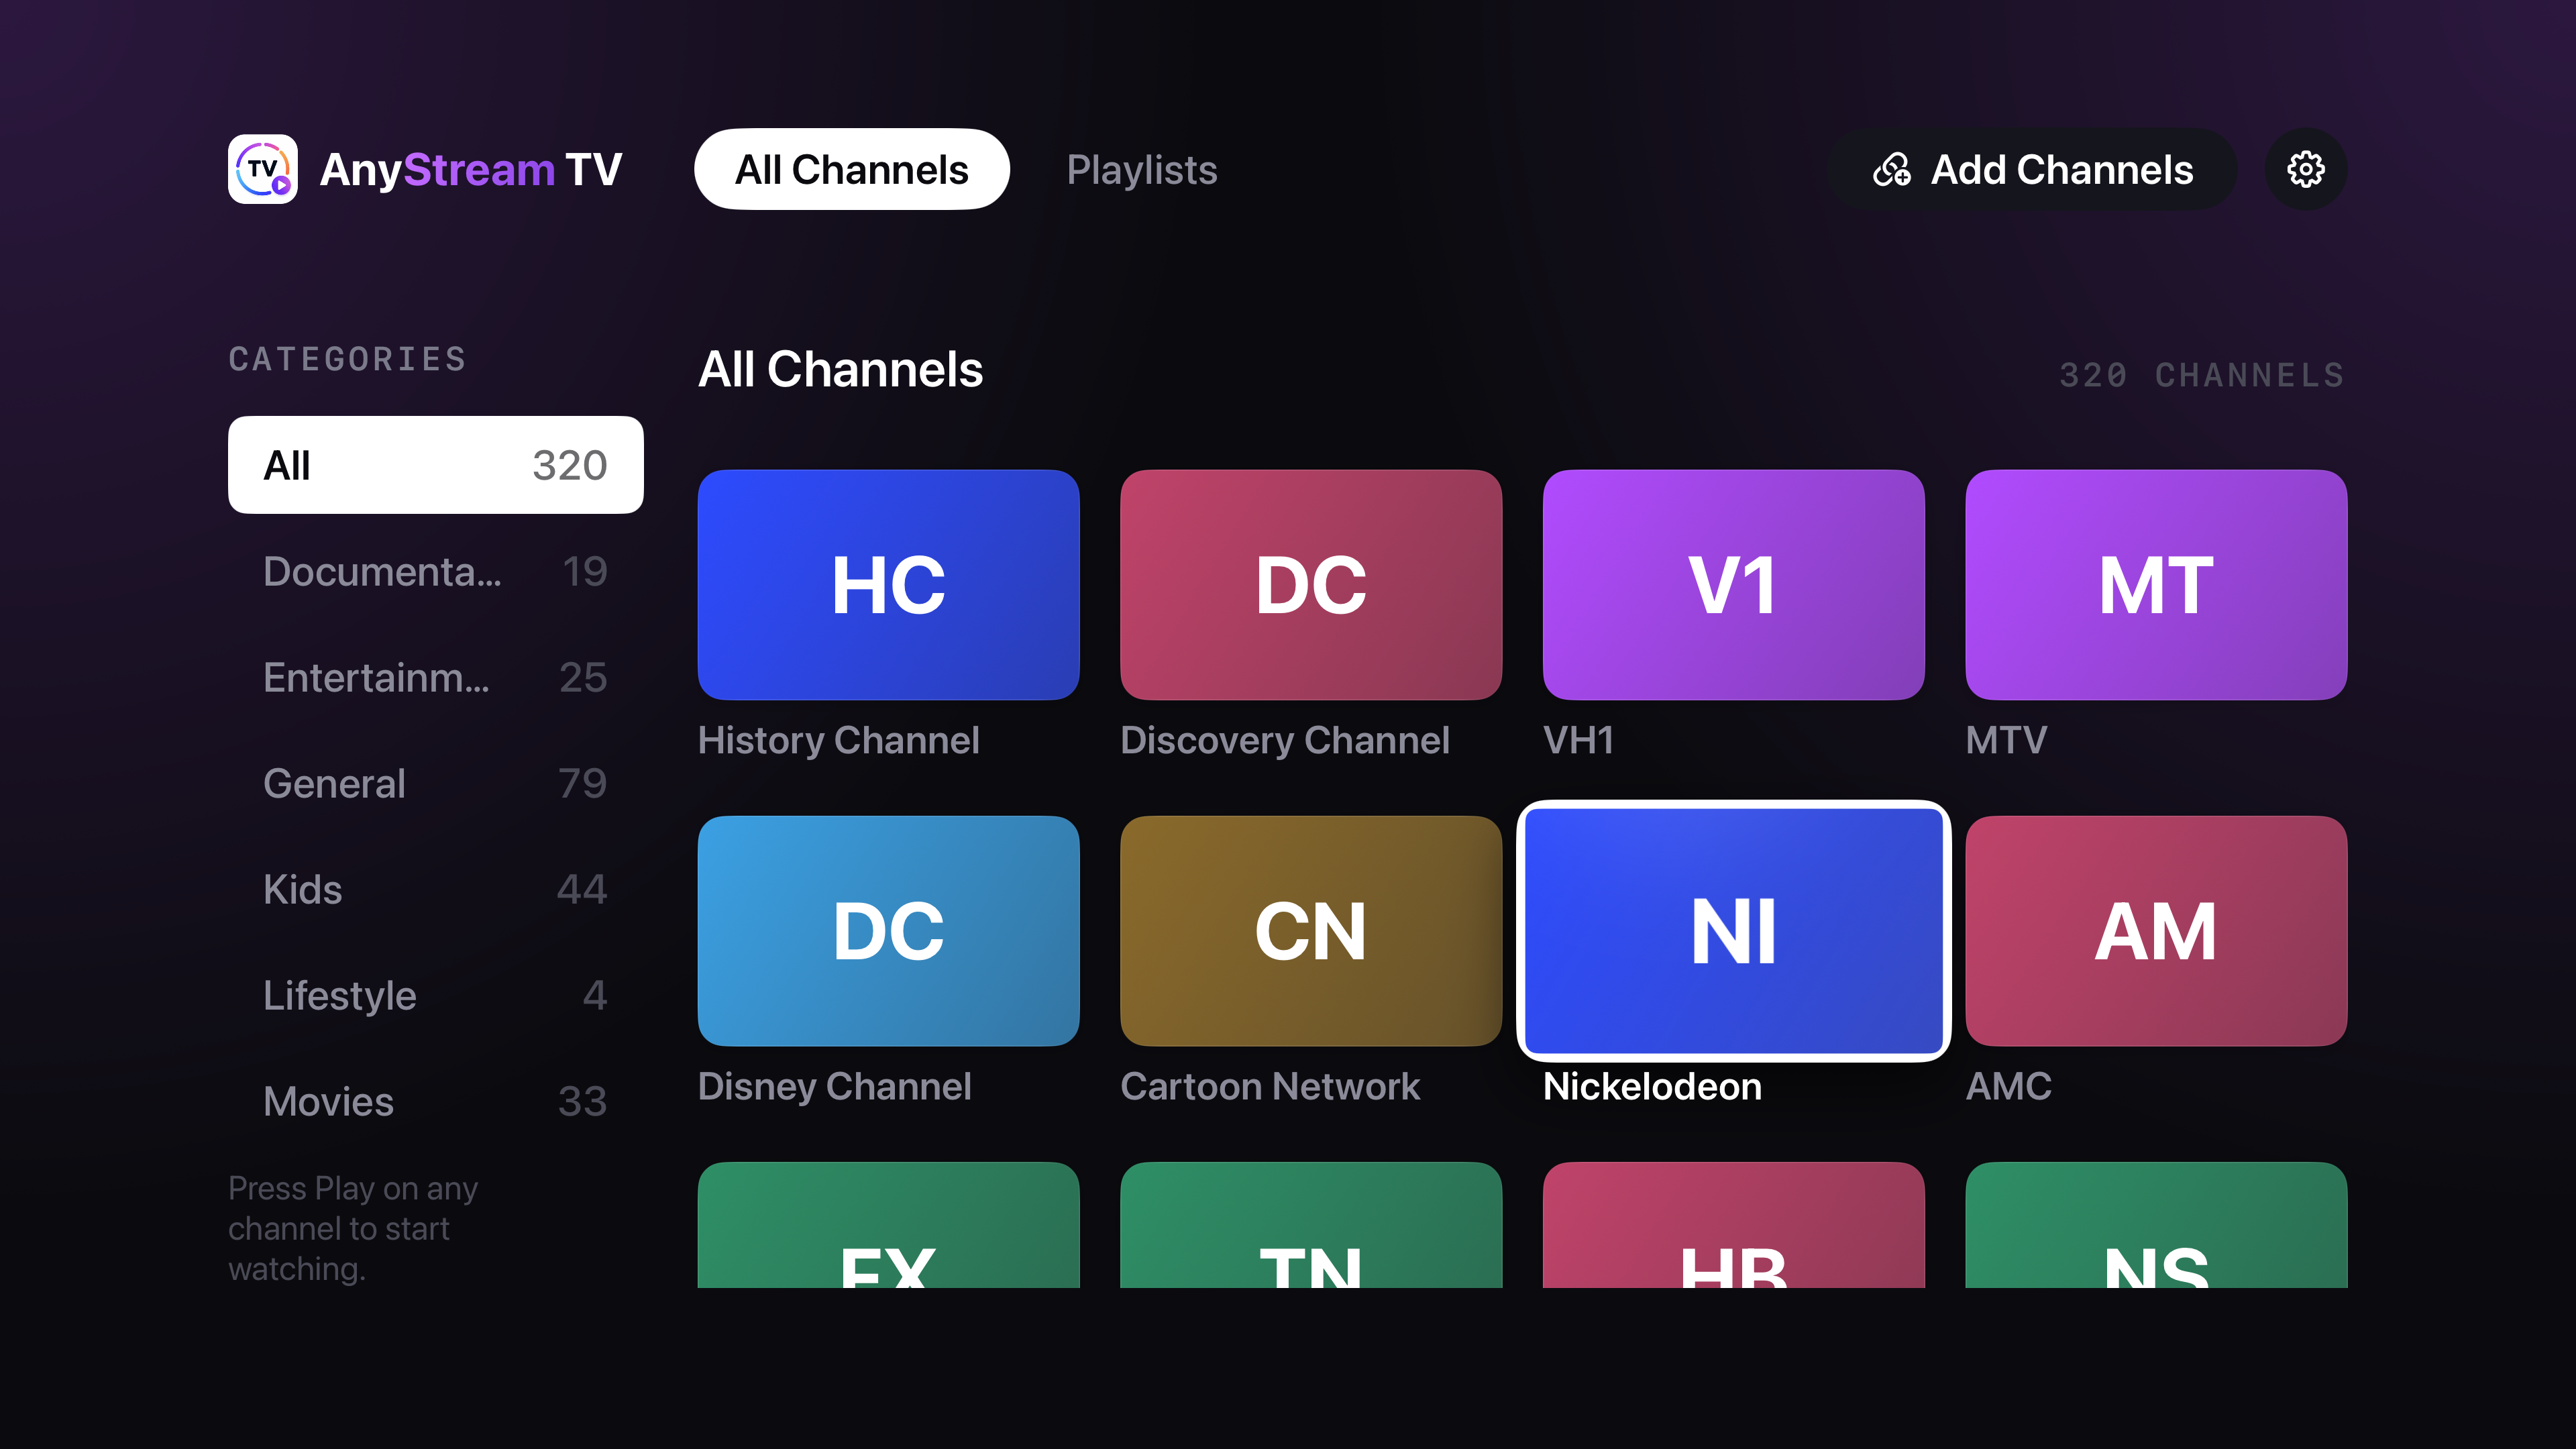Image resolution: width=2576 pixels, height=1449 pixels.
Task: Click the AnyStream TV logo icon
Action: tap(263, 169)
